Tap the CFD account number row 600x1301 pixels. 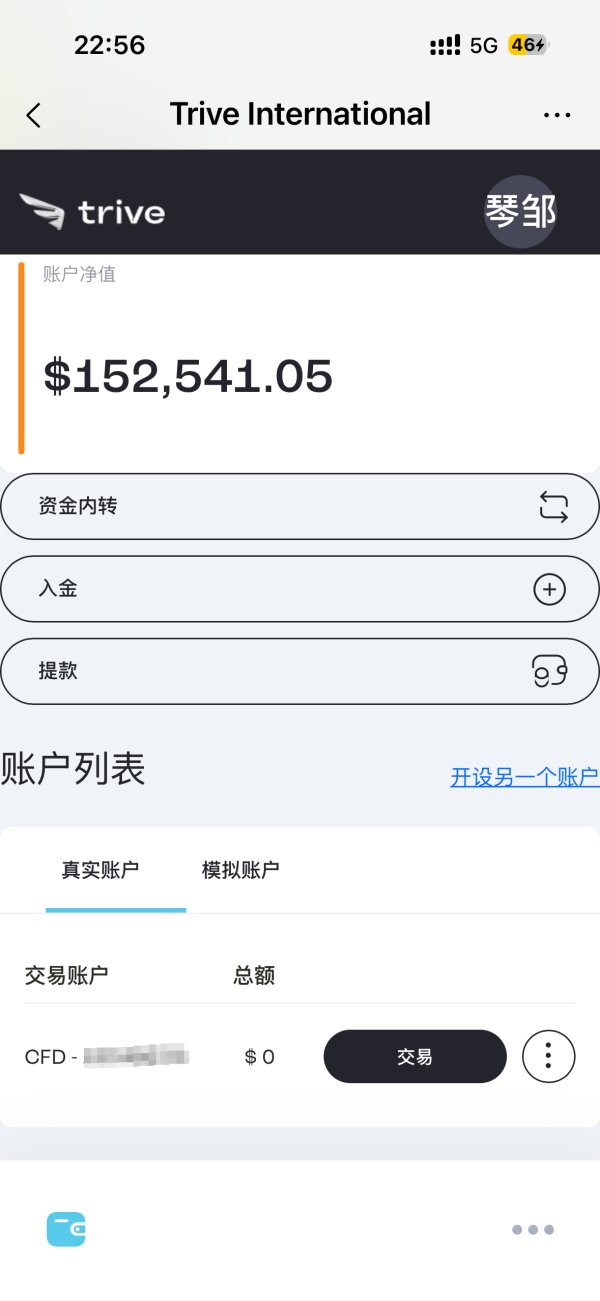click(107, 1056)
